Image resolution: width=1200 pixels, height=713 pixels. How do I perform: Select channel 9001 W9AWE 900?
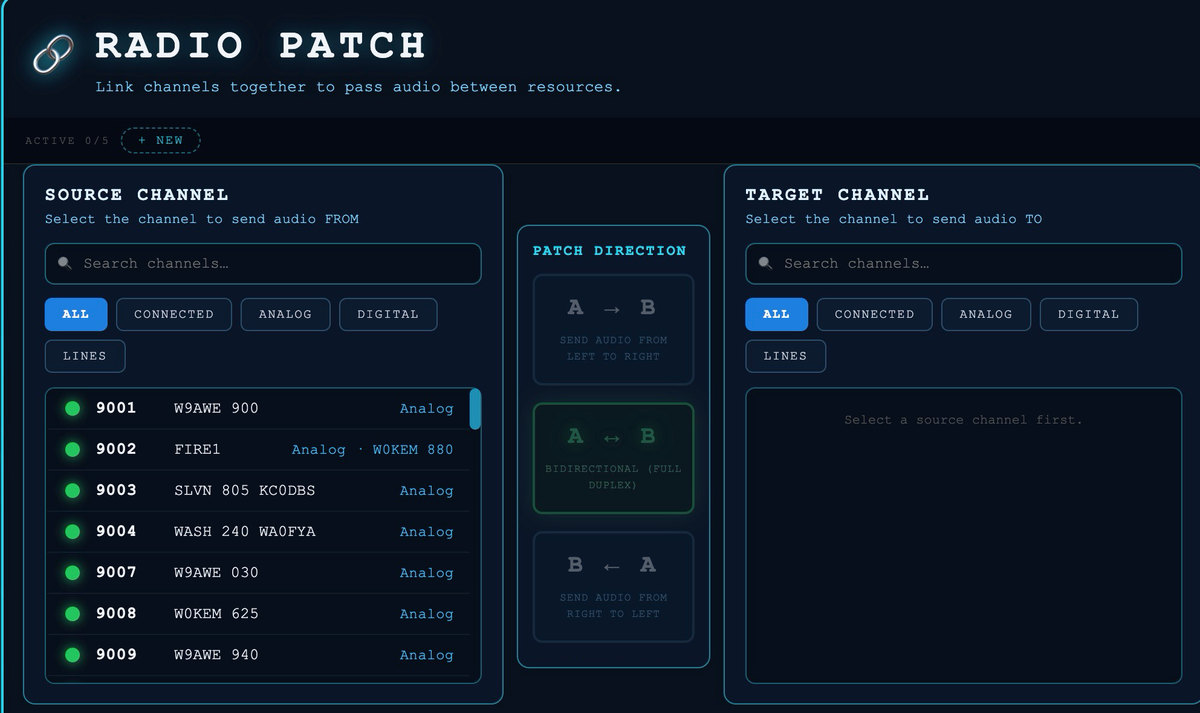click(258, 408)
